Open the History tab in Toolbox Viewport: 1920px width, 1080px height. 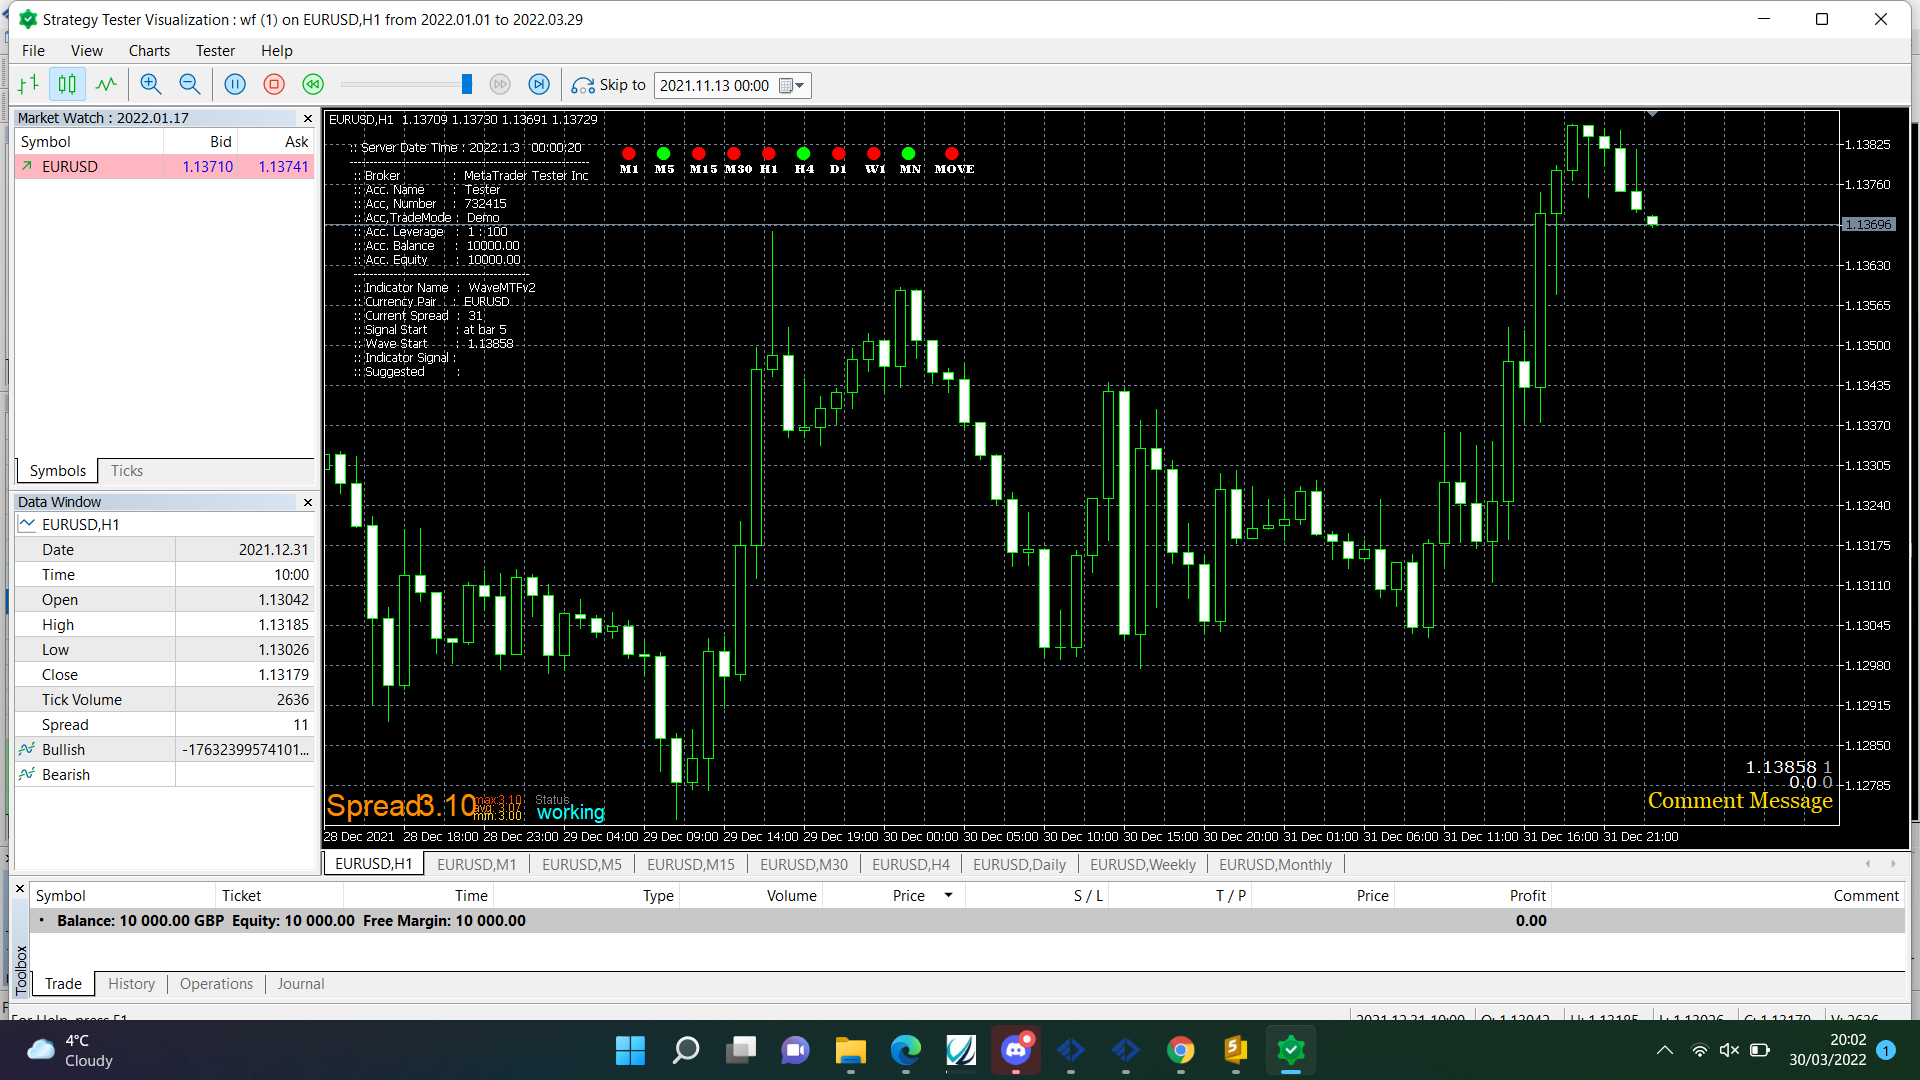coord(132,984)
